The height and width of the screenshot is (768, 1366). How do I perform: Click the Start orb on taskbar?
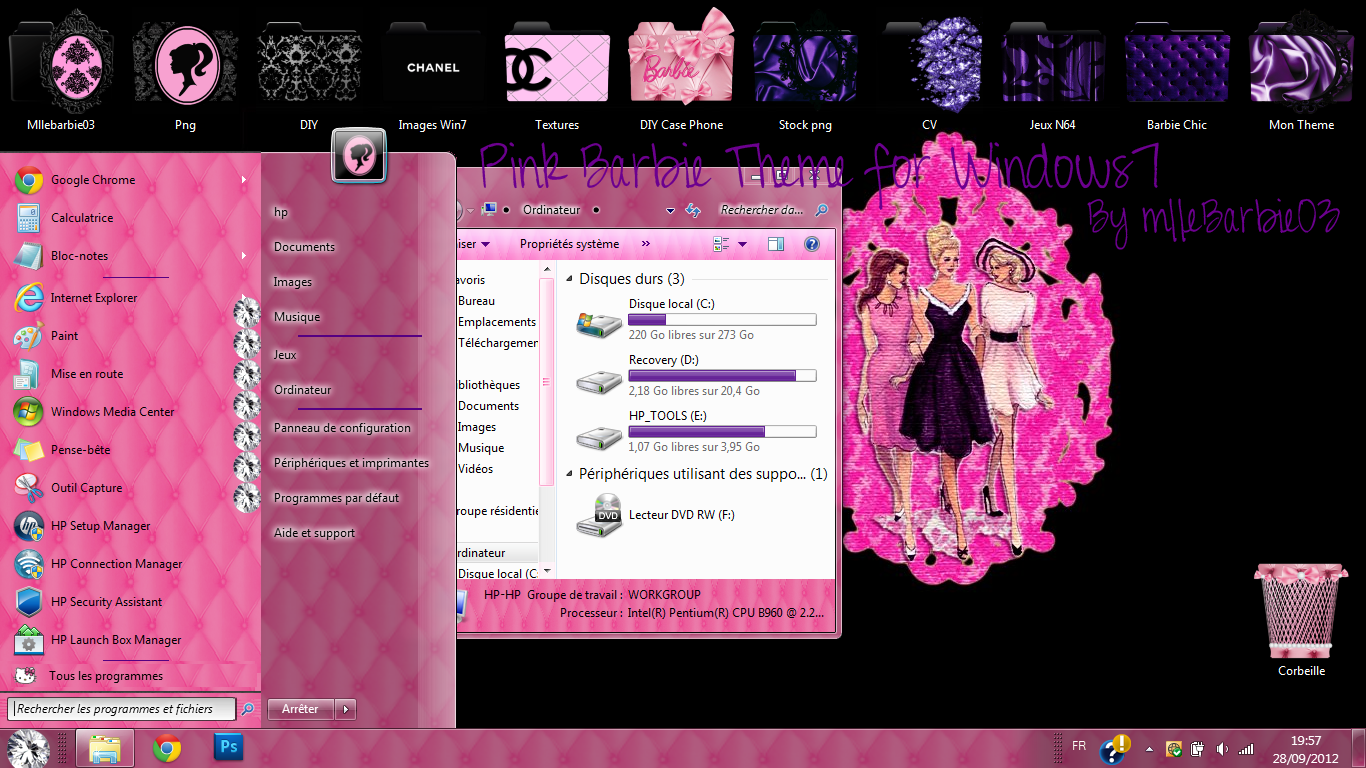pyautogui.click(x=28, y=748)
